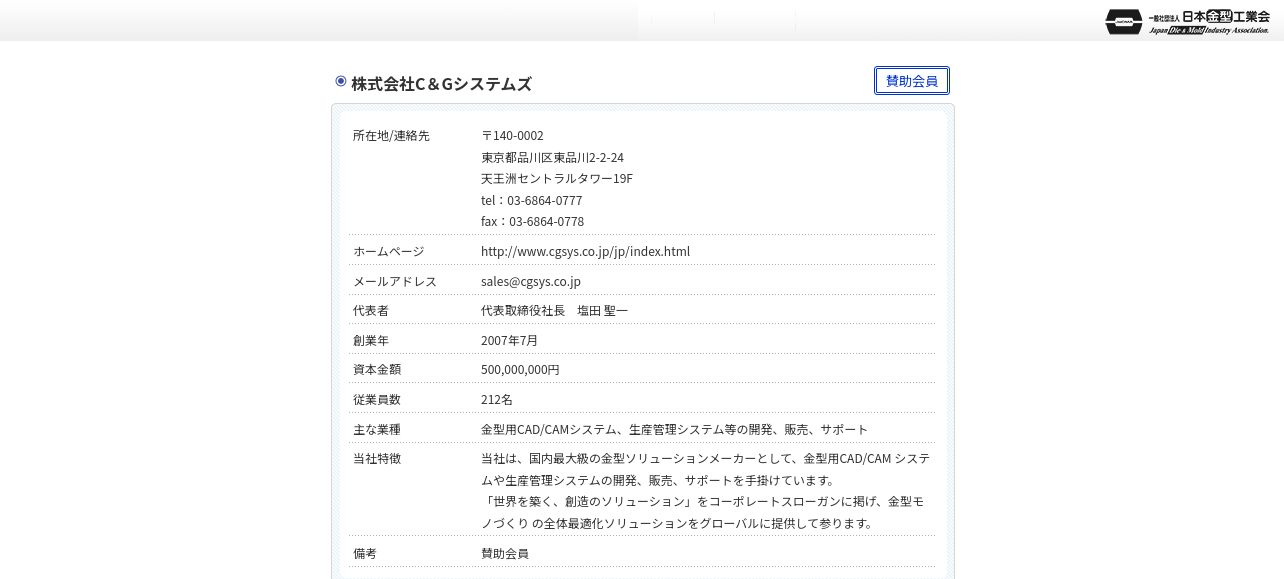Click the 代表者 row label
1284x579 pixels.
[371, 311]
